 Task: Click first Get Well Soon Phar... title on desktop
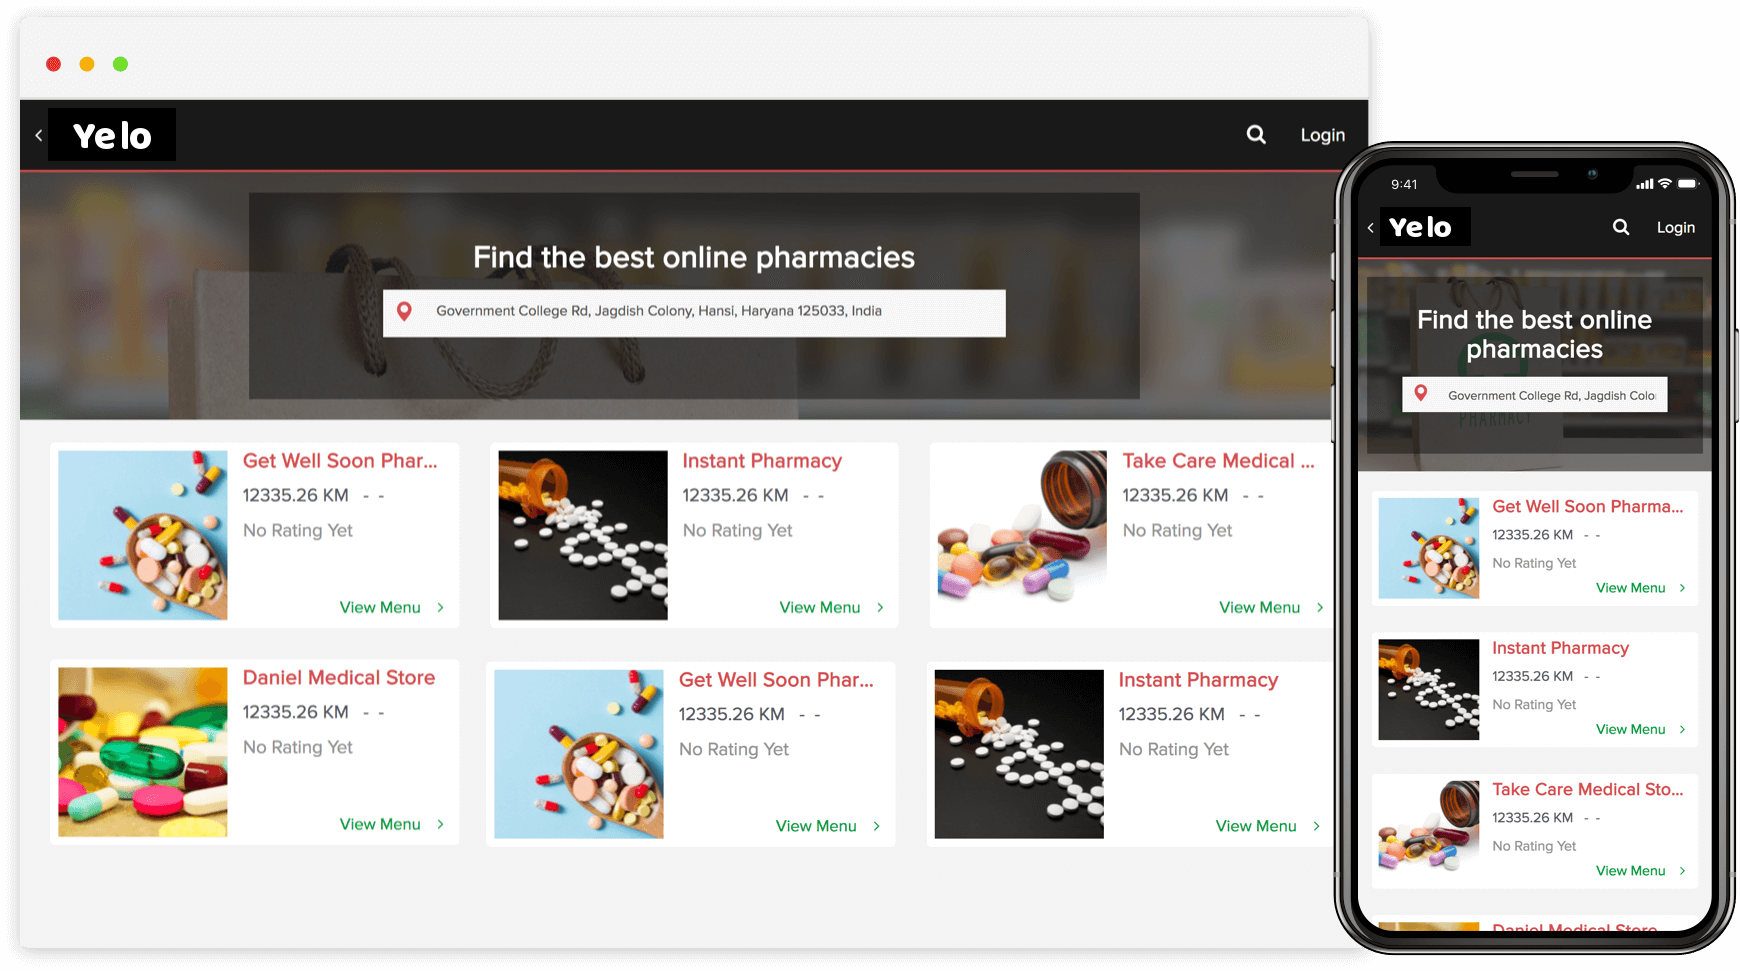tap(340, 461)
